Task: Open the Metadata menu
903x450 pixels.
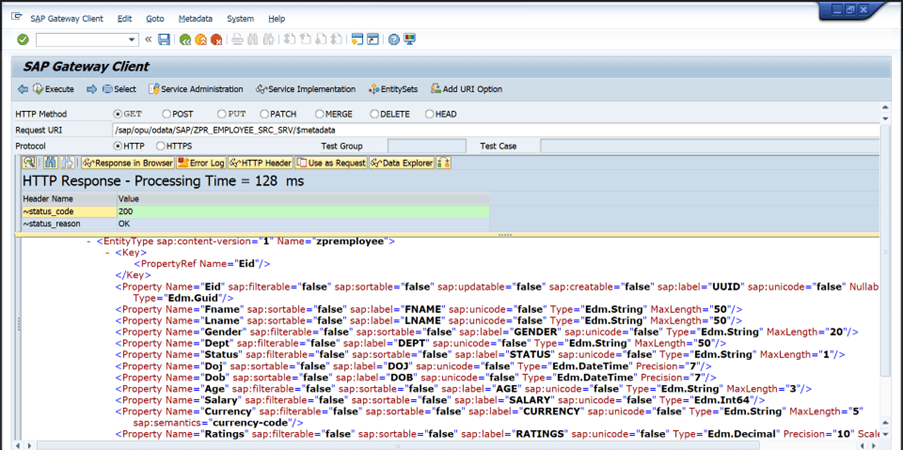Action: (x=195, y=18)
